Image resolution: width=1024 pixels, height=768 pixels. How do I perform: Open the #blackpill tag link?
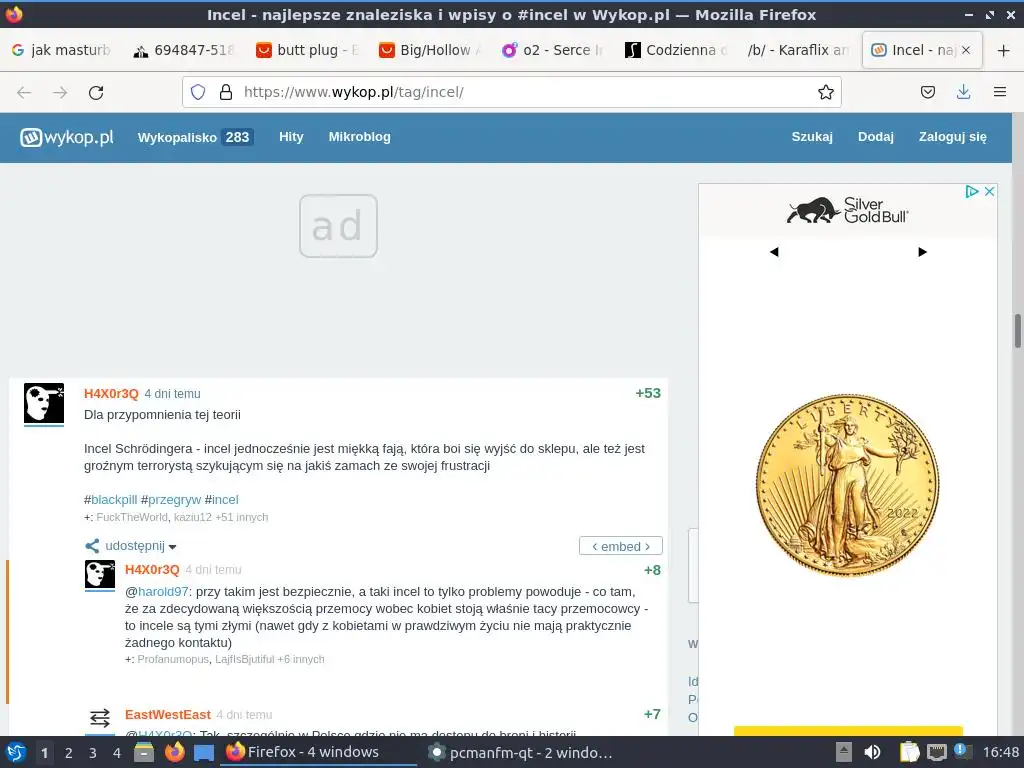[x=110, y=500]
